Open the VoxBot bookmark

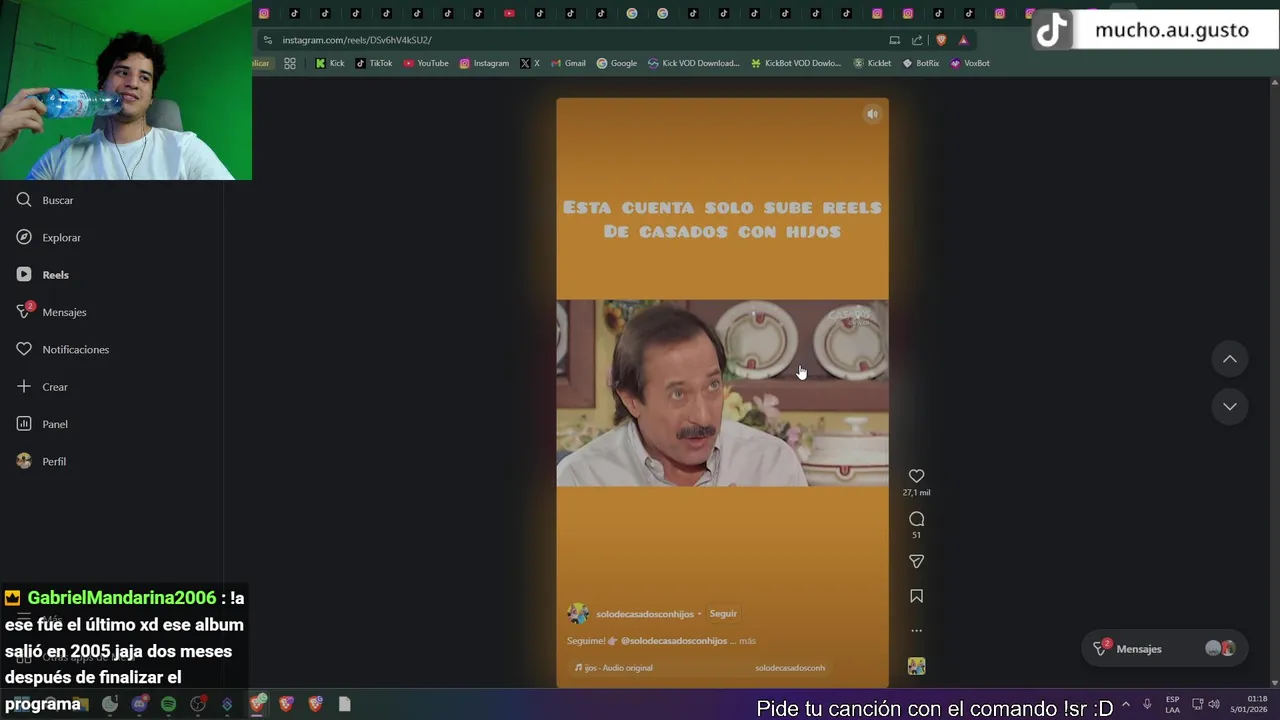[x=970, y=63]
